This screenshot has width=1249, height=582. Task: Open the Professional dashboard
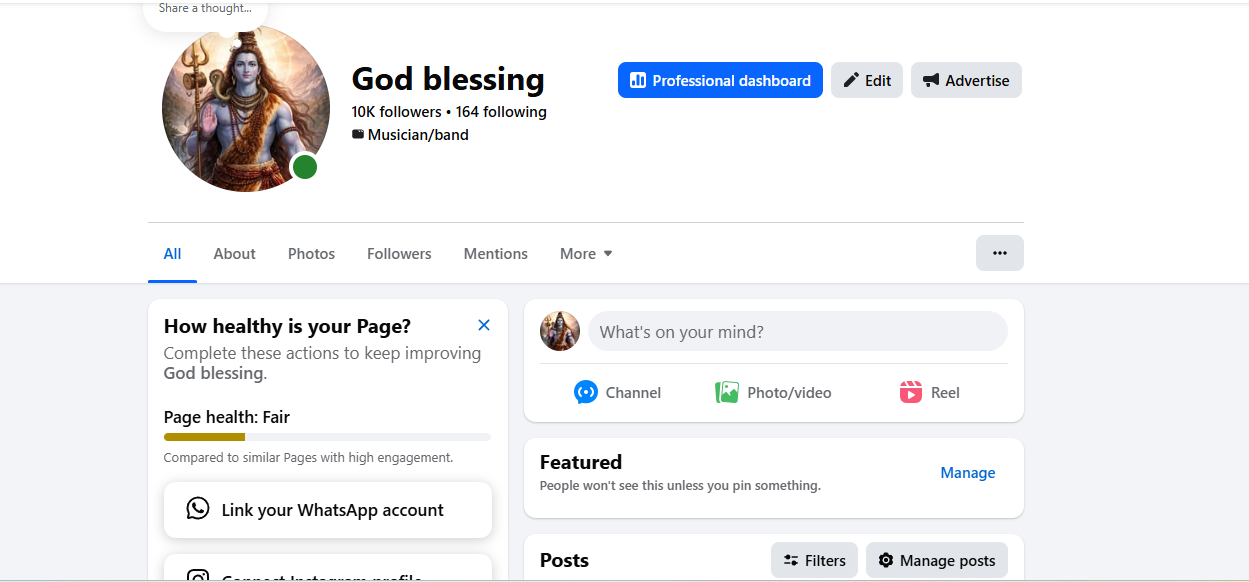pyautogui.click(x=720, y=81)
